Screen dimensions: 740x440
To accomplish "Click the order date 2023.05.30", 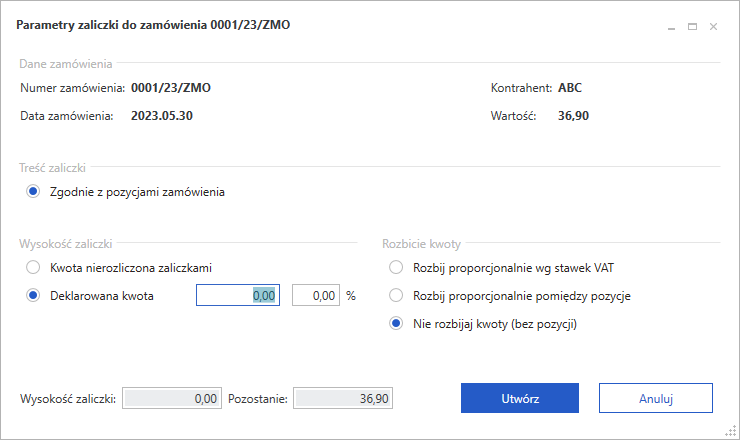I will [x=162, y=115].
